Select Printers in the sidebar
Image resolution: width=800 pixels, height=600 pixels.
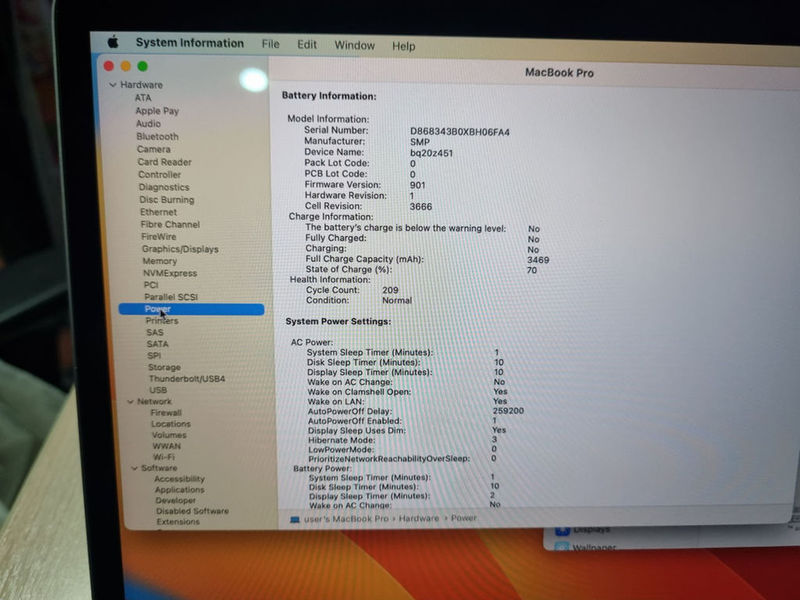tap(162, 321)
